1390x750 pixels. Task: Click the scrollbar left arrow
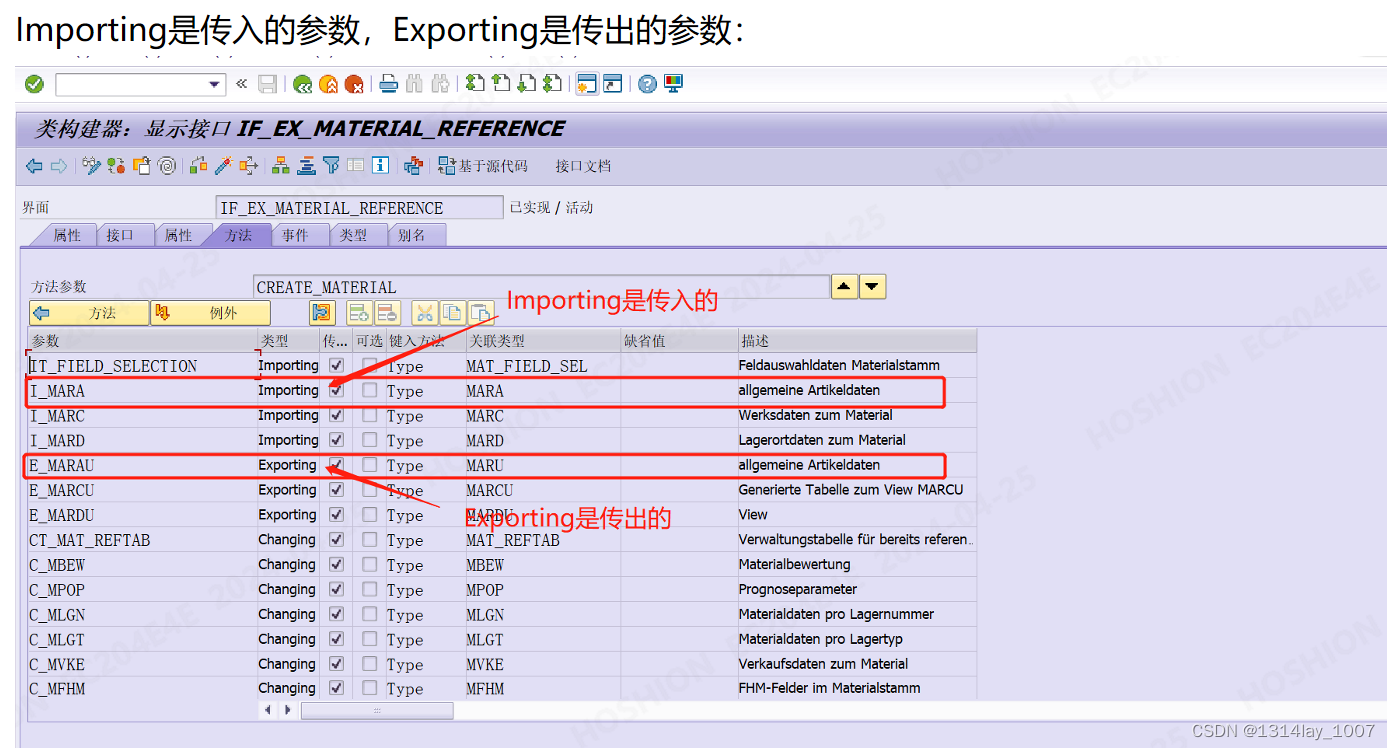click(x=267, y=710)
